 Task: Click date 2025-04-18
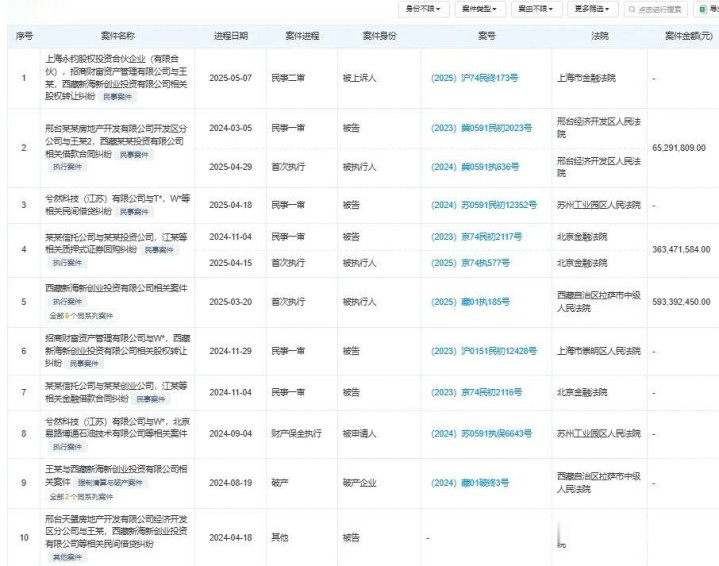click(x=231, y=205)
